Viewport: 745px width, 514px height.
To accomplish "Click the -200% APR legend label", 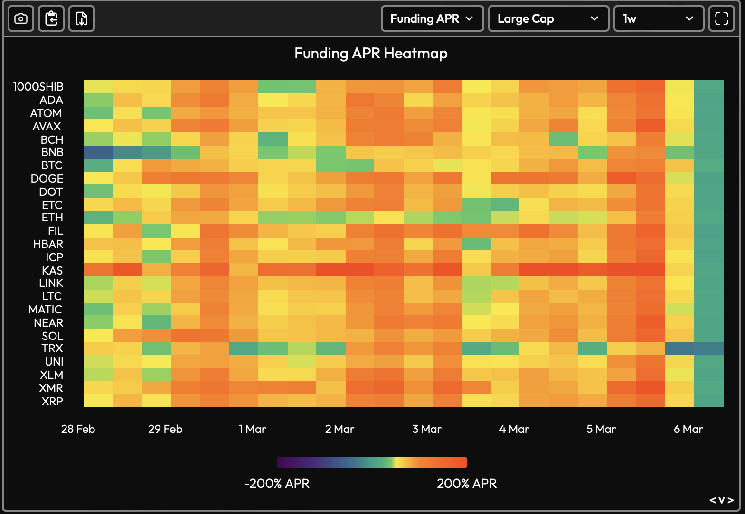I will pos(277,484).
